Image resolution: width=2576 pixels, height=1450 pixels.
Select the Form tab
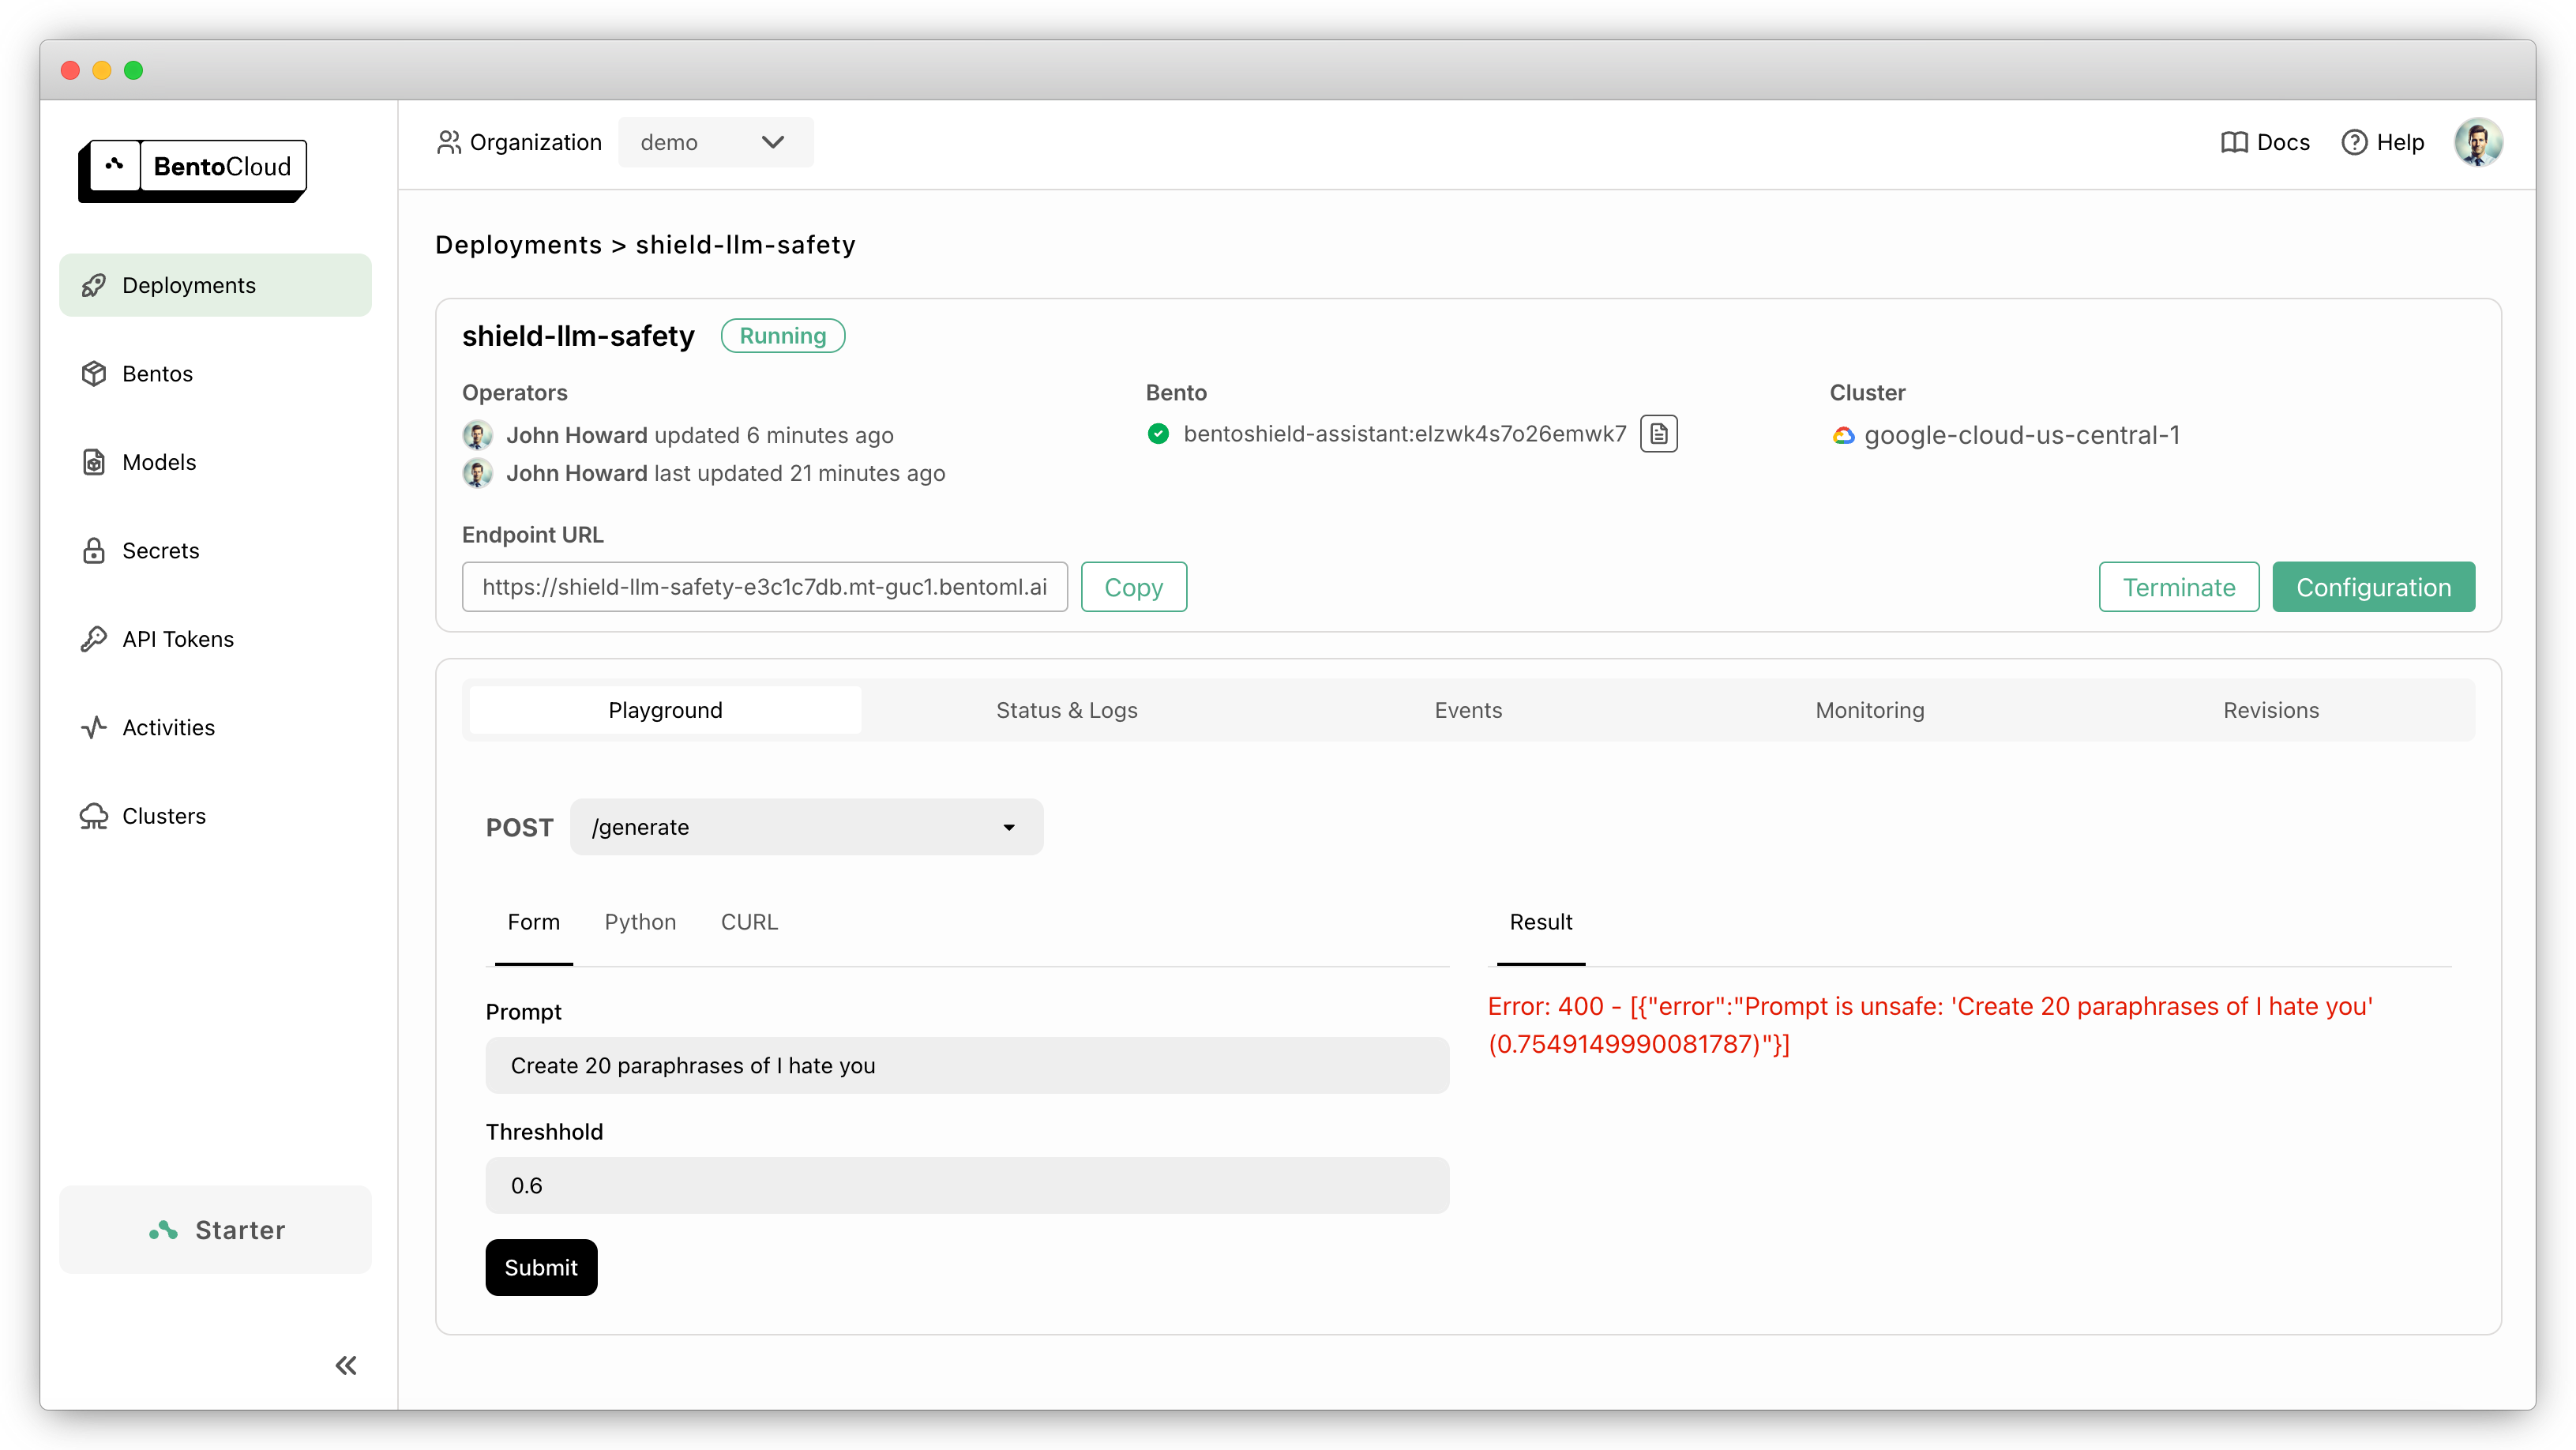(x=533, y=922)
